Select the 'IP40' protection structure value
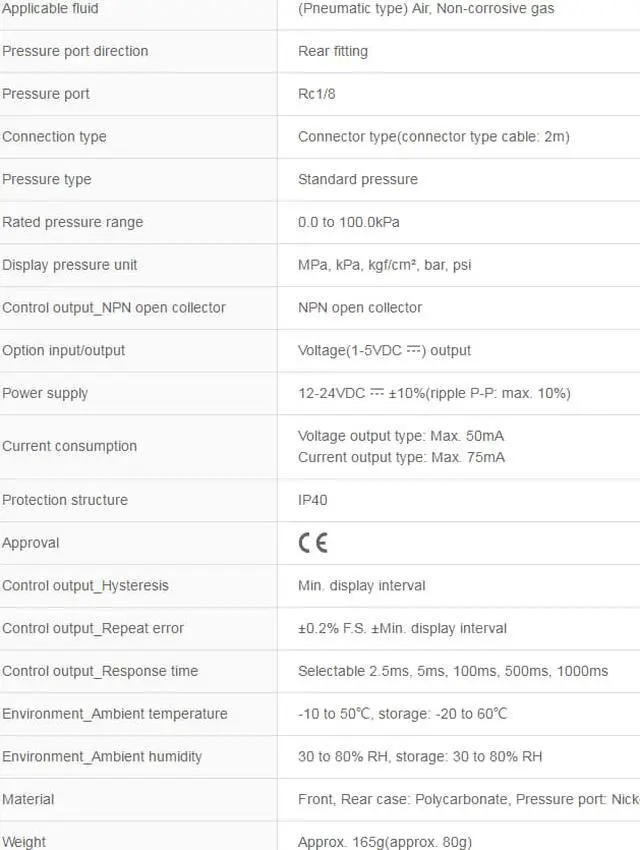The image size is (640, 850). [313, 500]
